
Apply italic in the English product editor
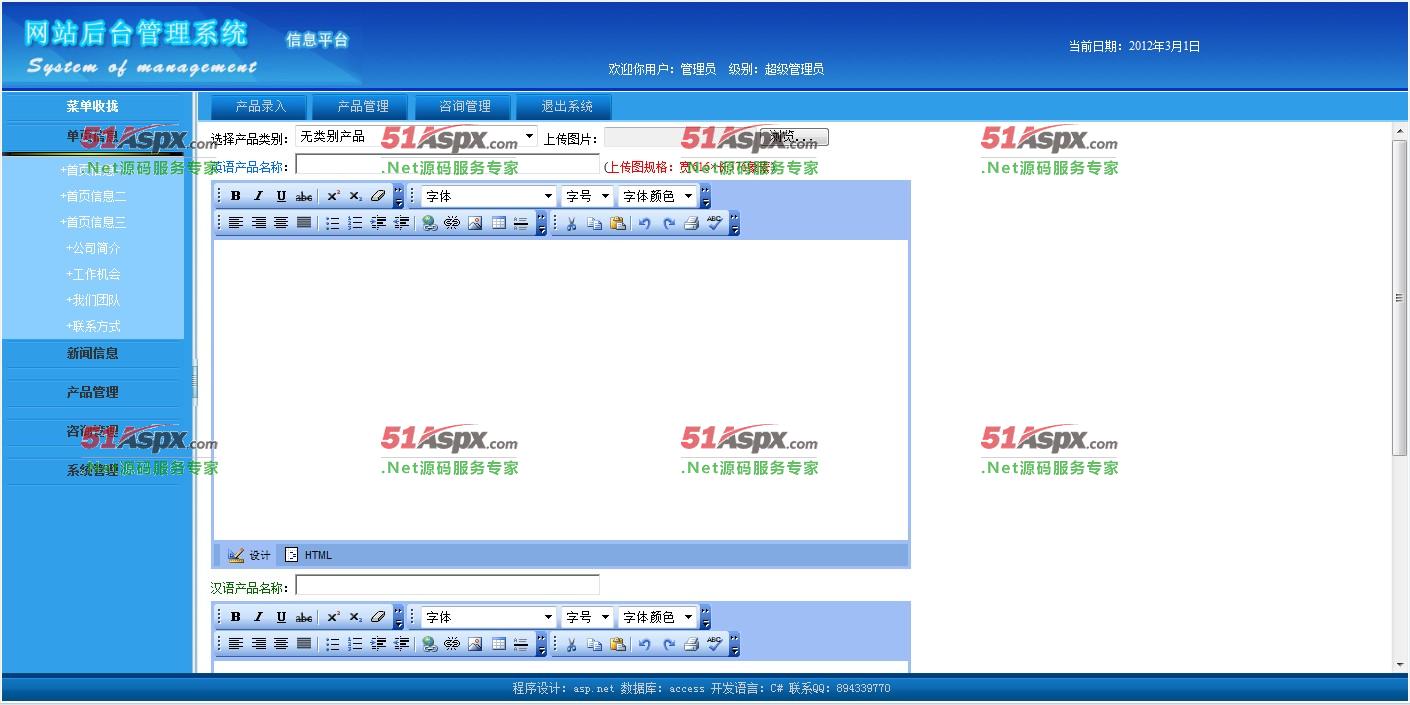258,196
